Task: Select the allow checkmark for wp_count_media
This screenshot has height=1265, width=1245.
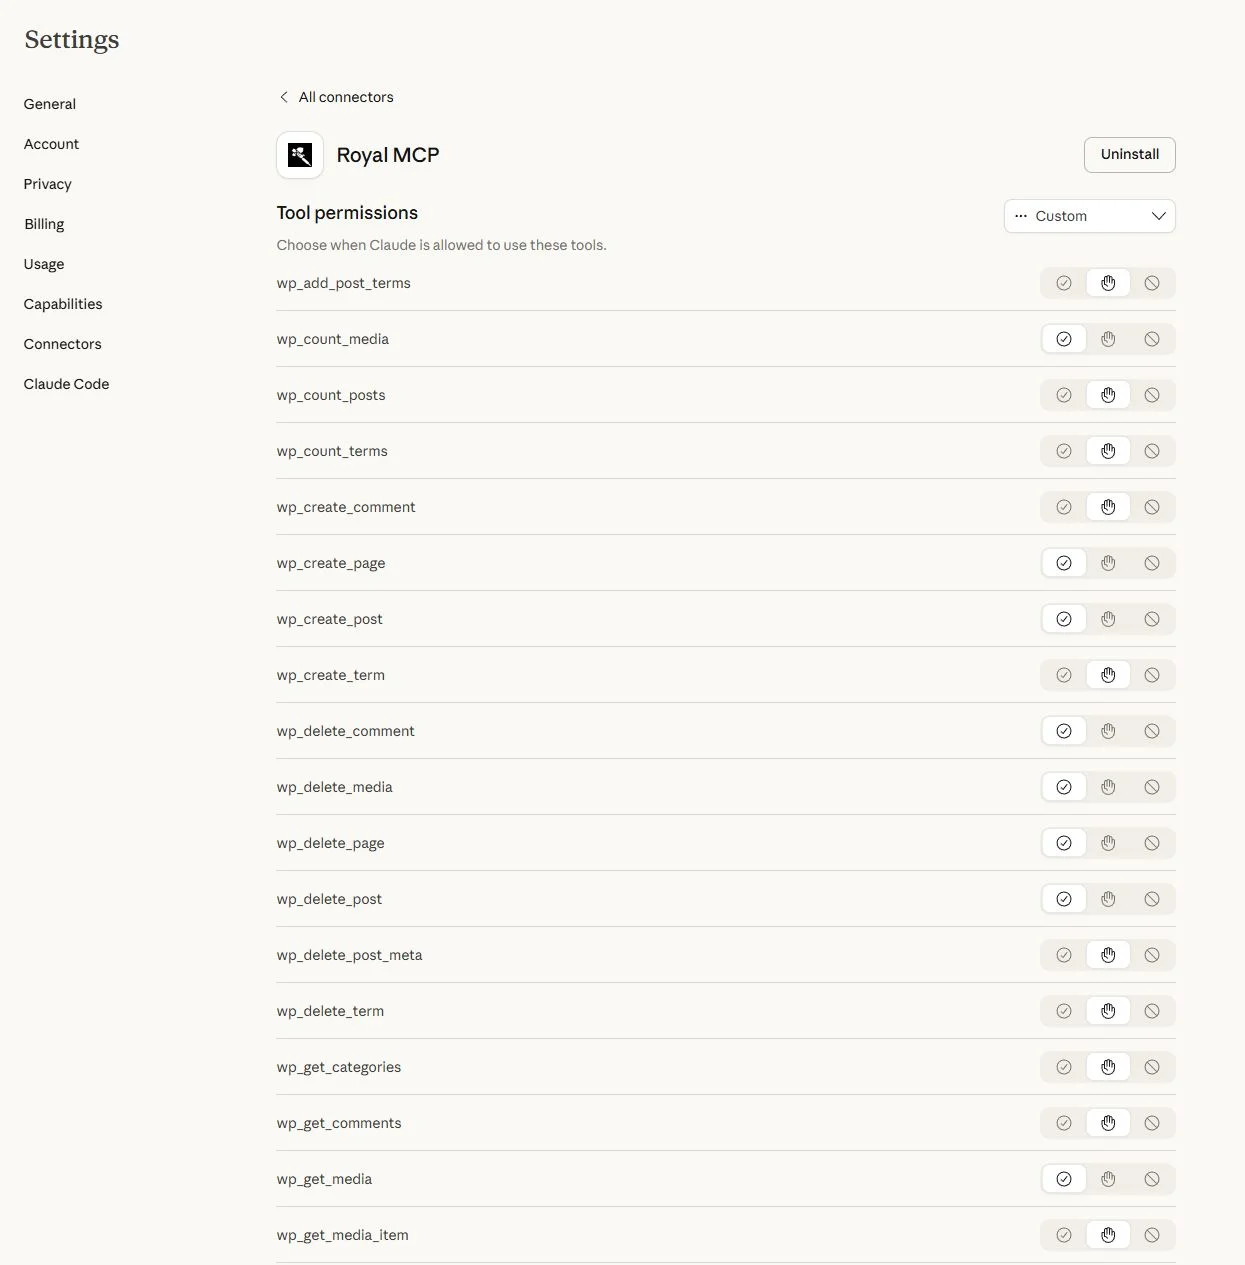Action: coord(1063,339)
